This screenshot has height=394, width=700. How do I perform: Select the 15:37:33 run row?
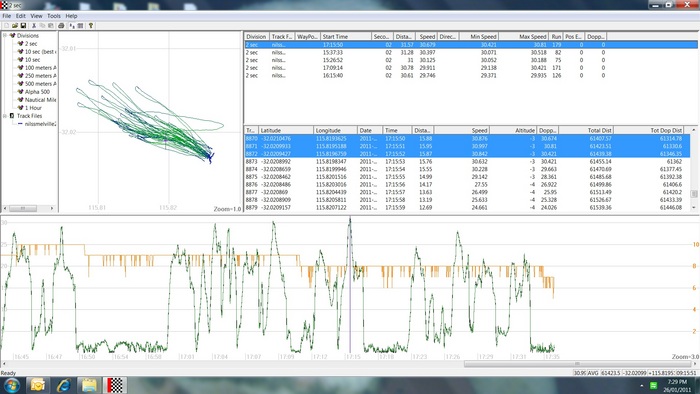(471, 52)
